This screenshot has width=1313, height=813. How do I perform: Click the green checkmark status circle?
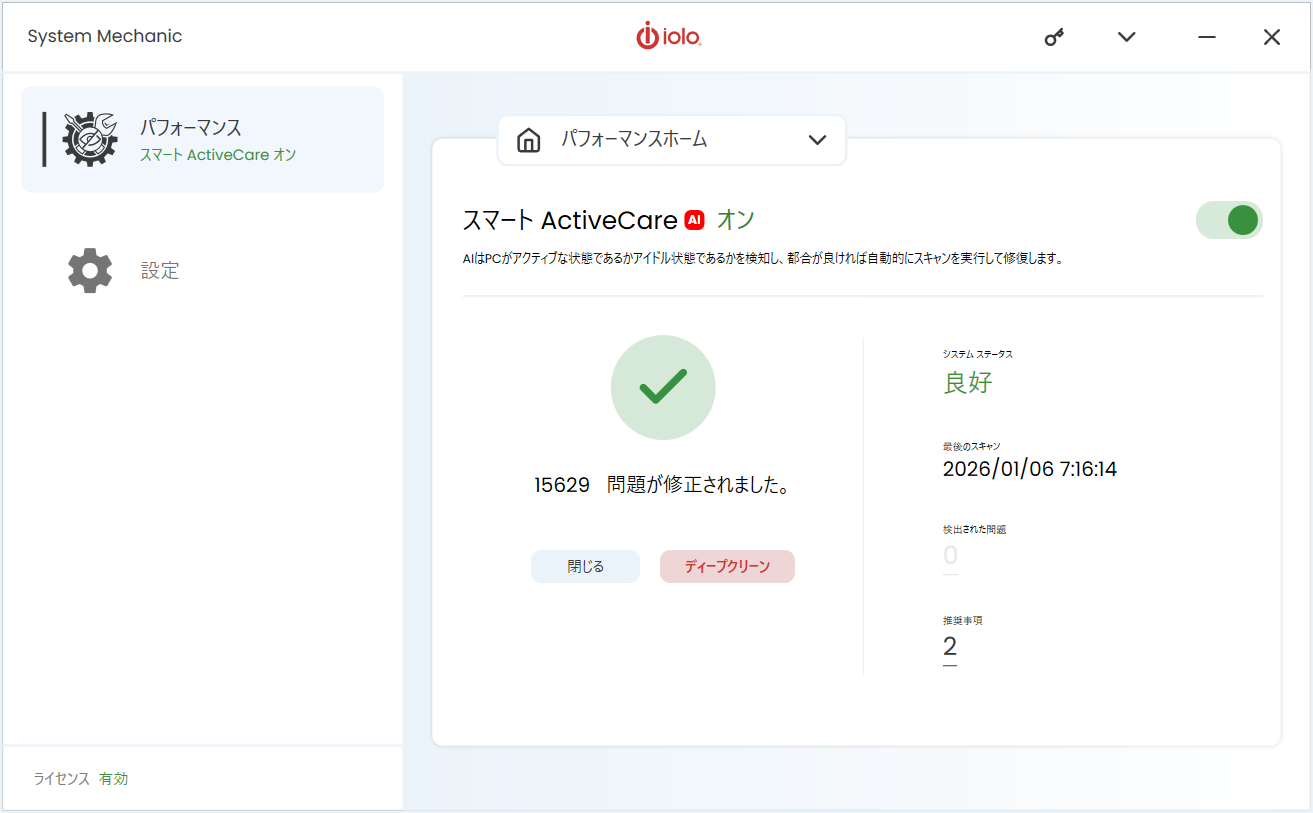(x=663, y=387)
